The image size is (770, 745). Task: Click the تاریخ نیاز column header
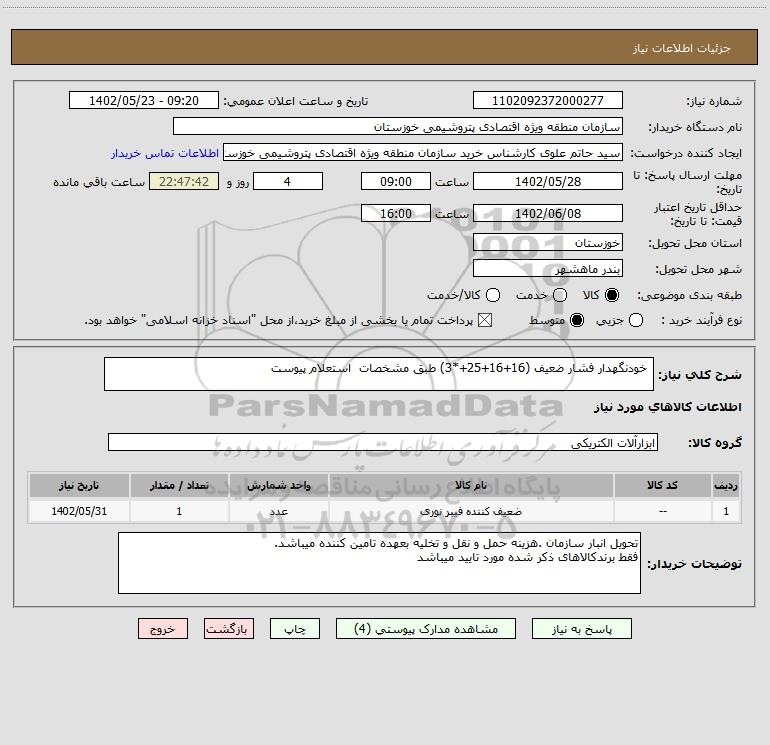click(x=79, y=485)
